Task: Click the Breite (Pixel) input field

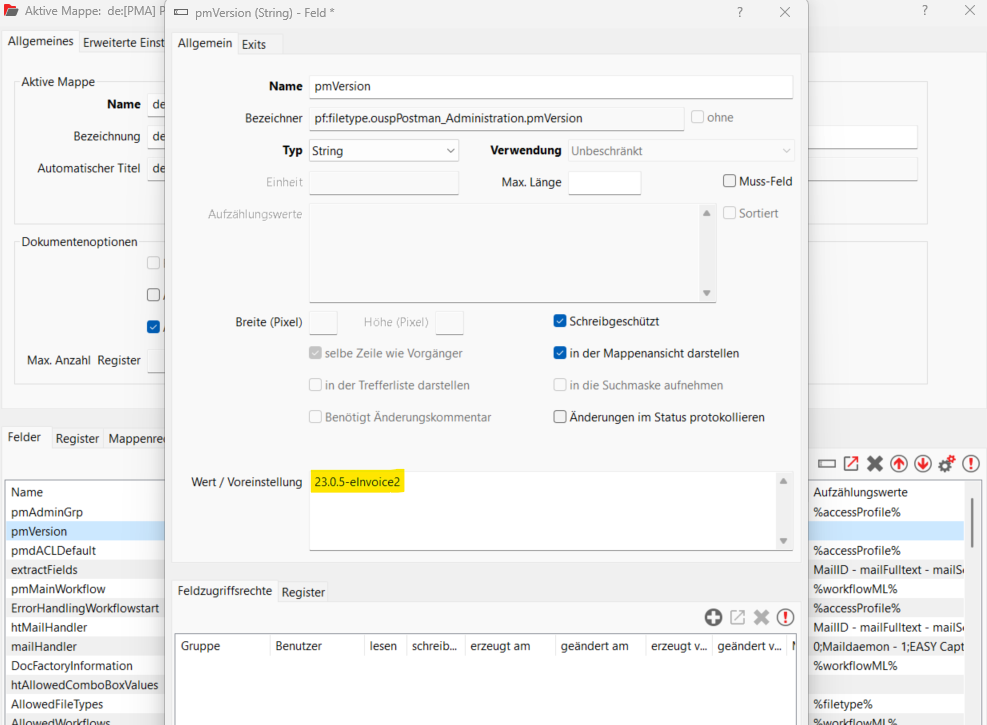Action: [323, 322]
